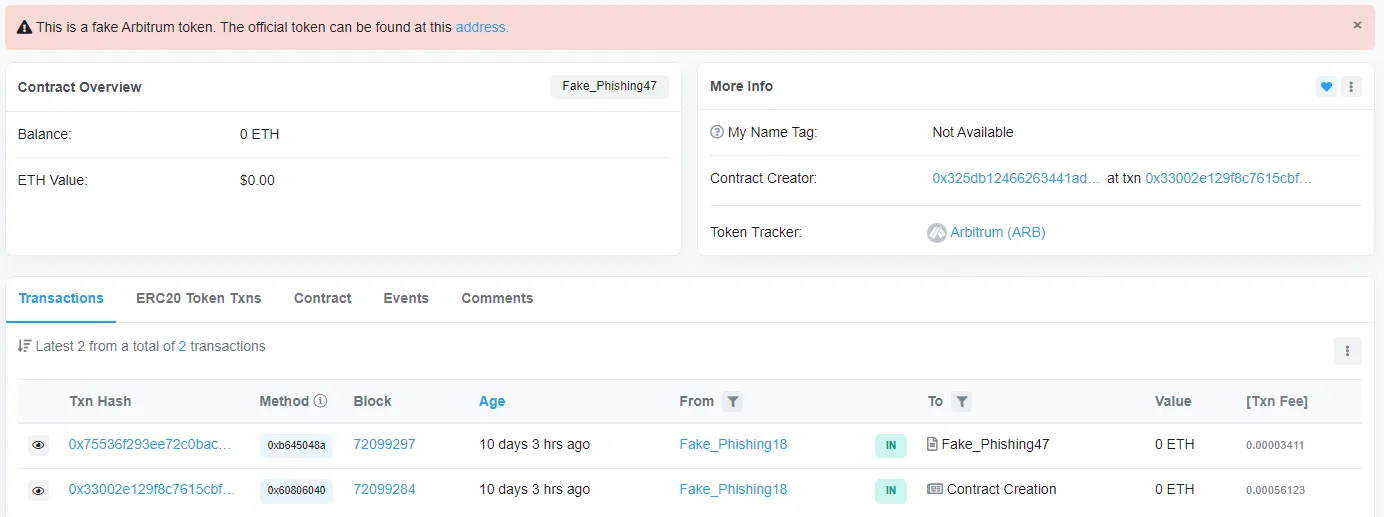Toggle the Age column time format
Viewport: 1384px width, 517px height.
pos(492,401)
